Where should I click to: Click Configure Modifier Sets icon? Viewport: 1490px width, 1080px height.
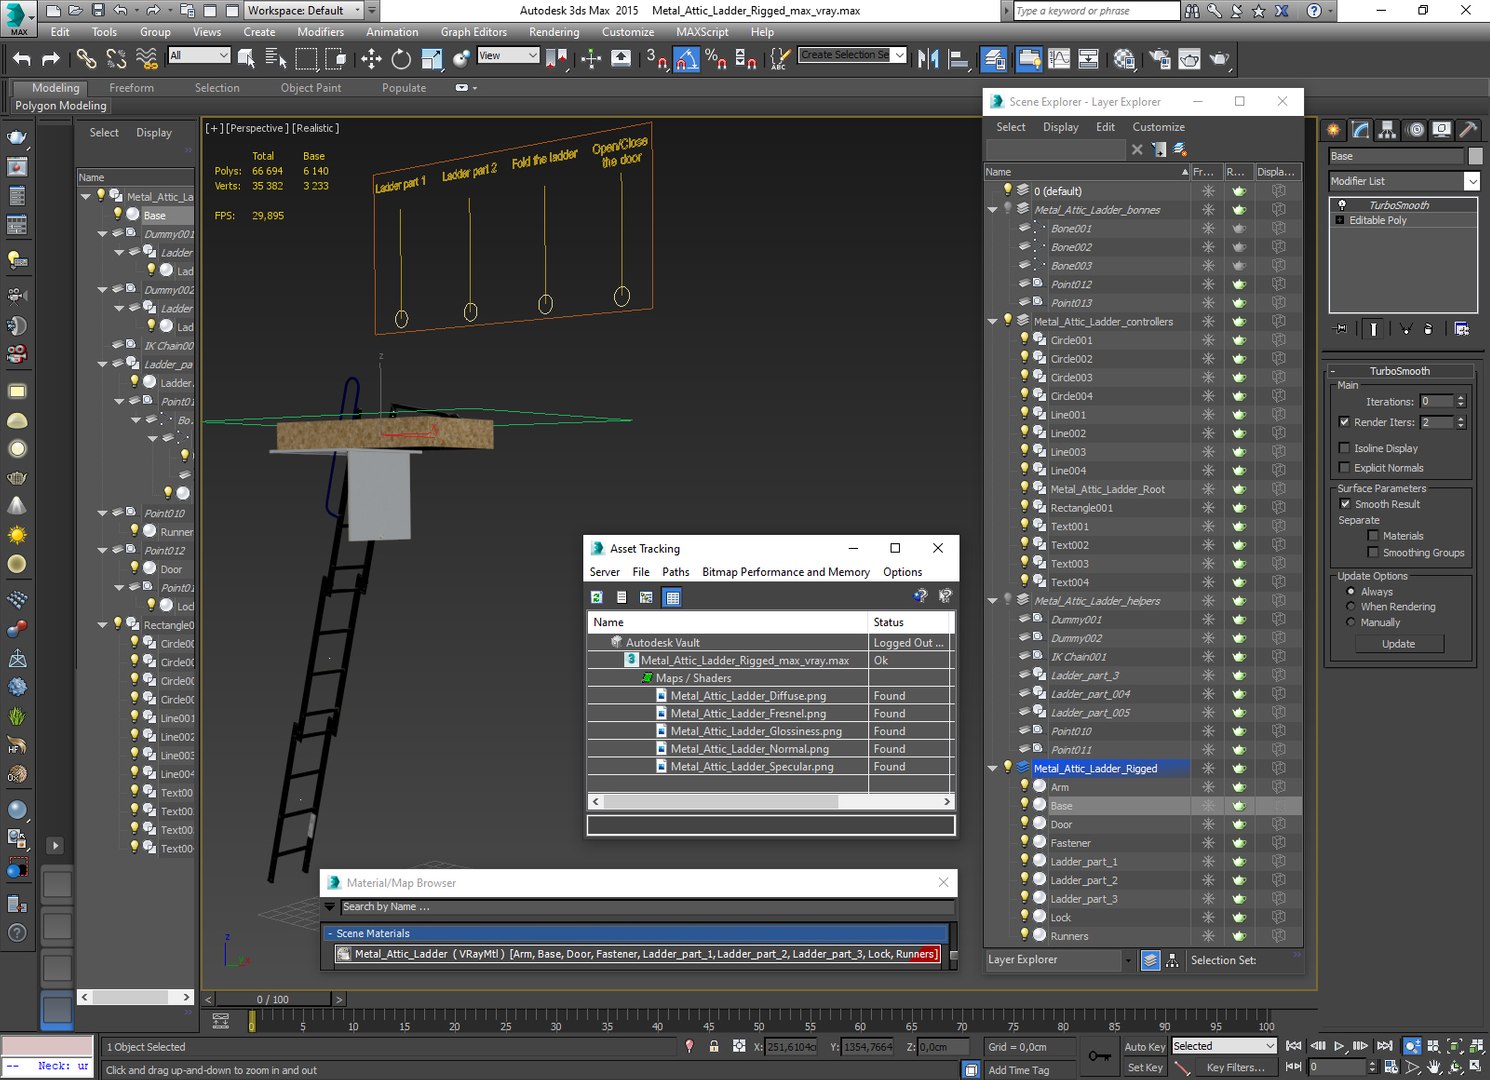[1462, 328]
